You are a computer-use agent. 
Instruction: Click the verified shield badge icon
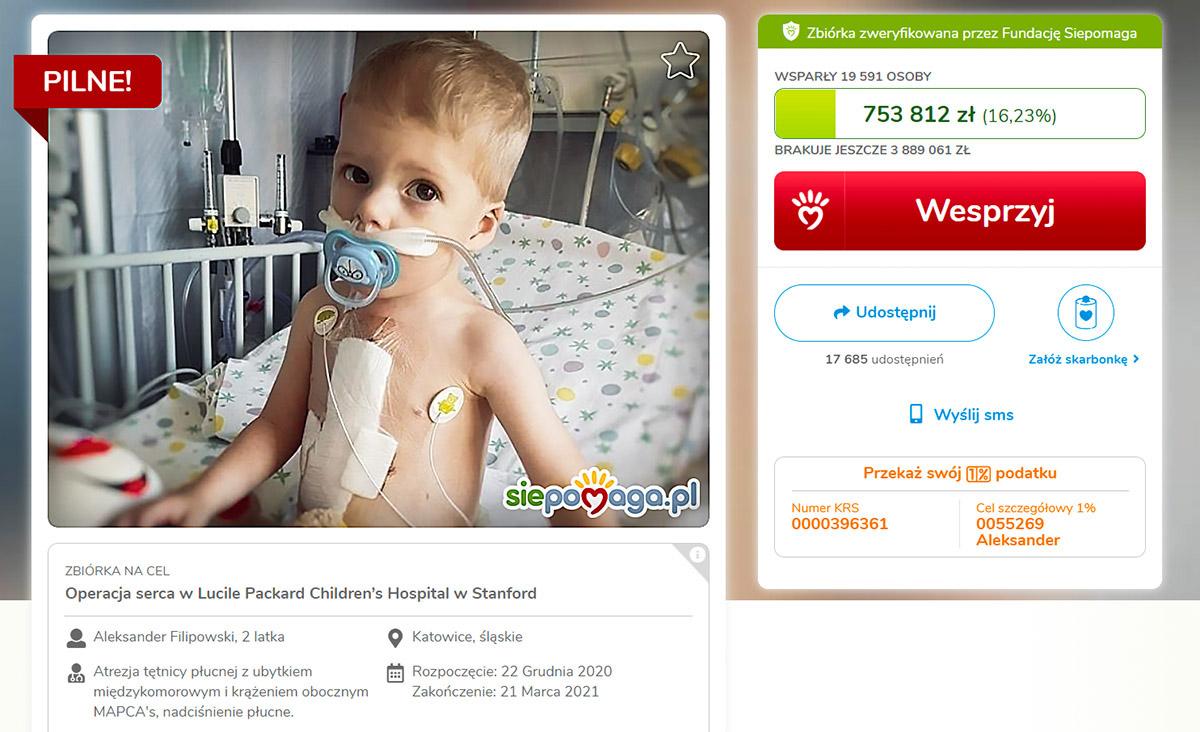[x=790, y=32]
